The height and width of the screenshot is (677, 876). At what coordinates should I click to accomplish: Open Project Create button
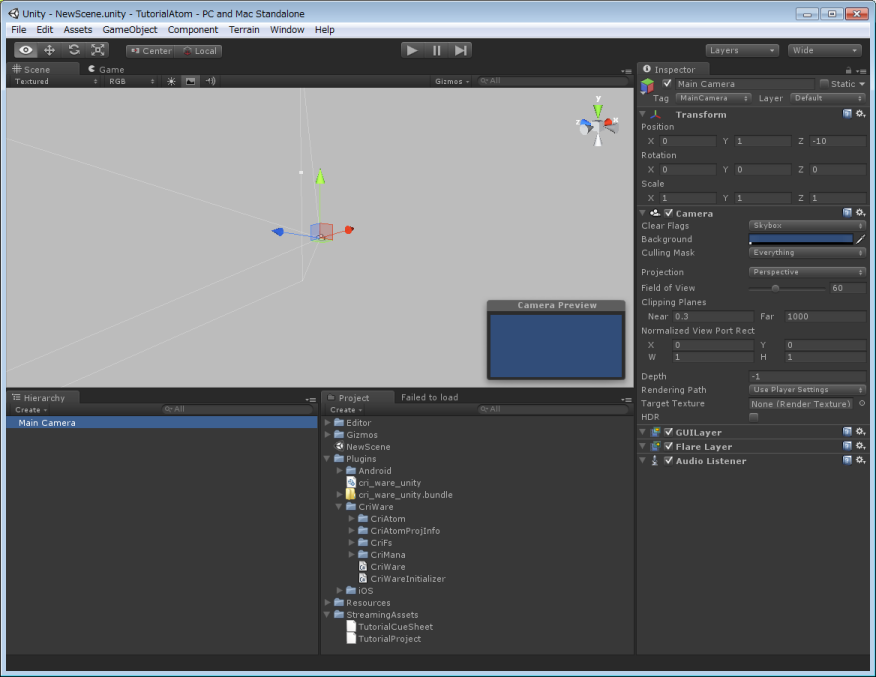[x=346, y=410]
